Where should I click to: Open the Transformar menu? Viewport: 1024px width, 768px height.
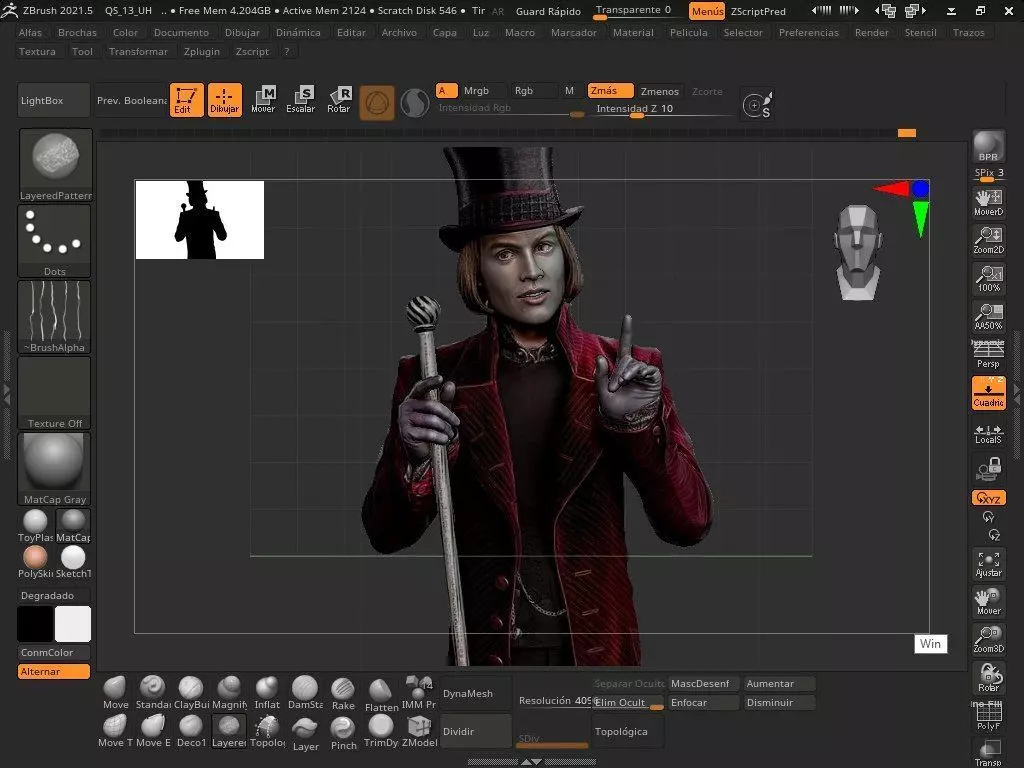[x=138, y=52]
